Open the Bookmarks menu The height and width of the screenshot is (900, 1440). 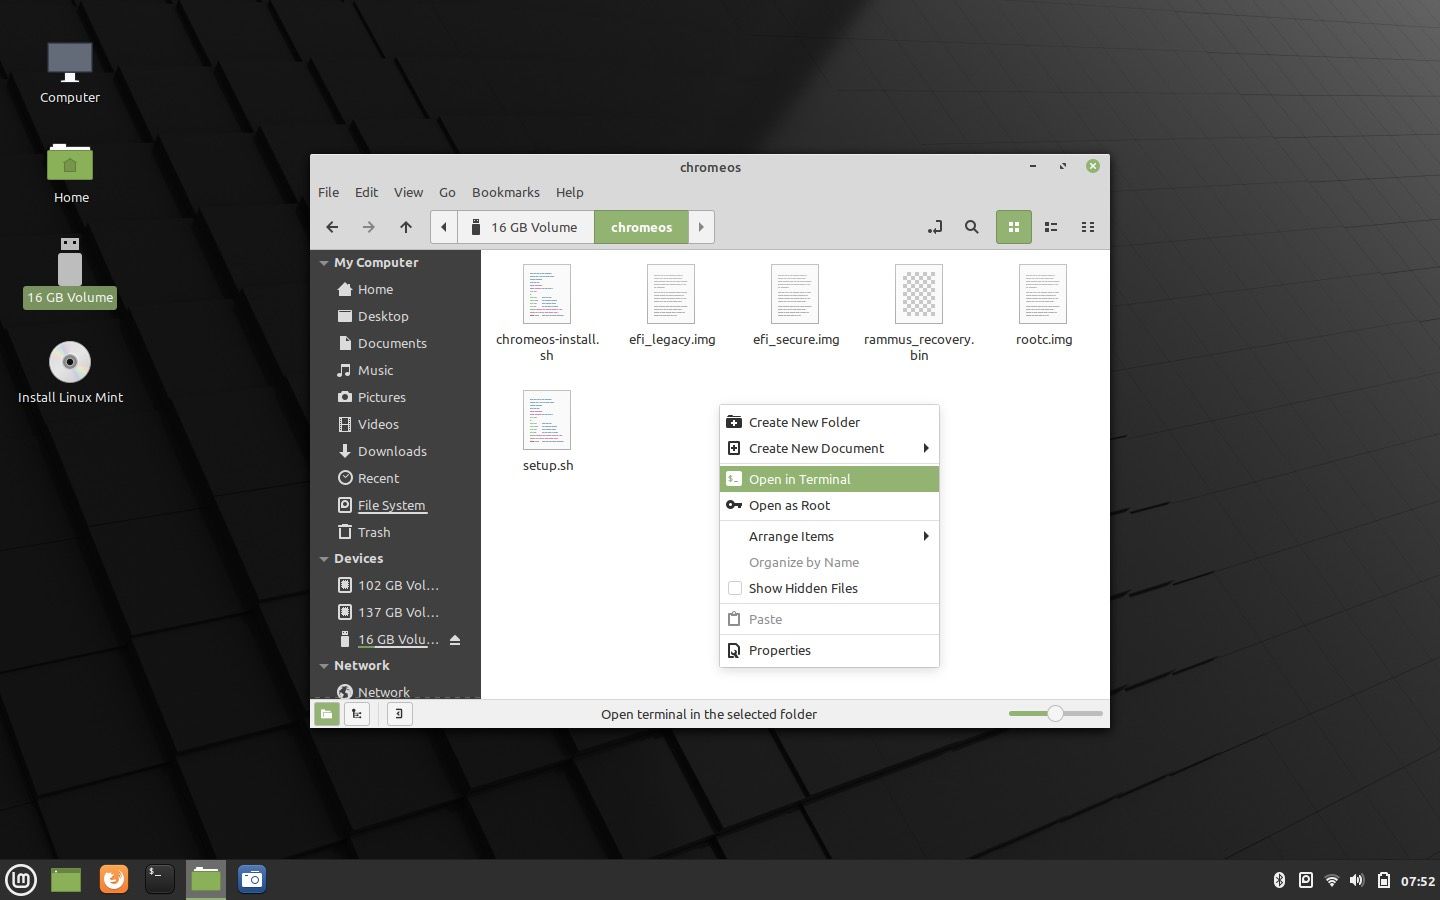tap(505, 192)
